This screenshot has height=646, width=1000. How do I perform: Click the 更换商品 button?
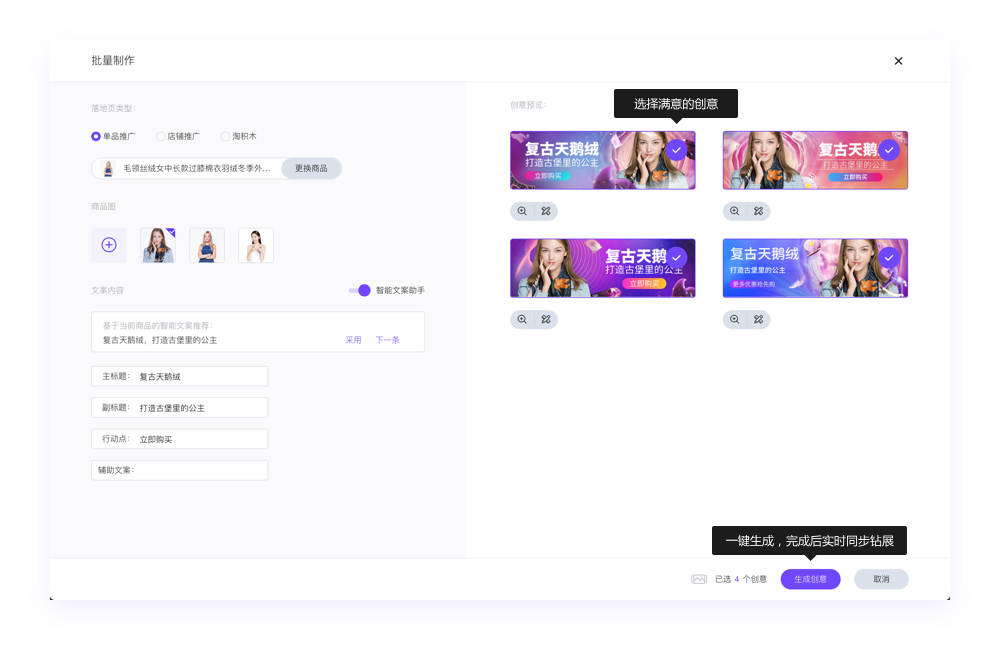pos(311,168)
